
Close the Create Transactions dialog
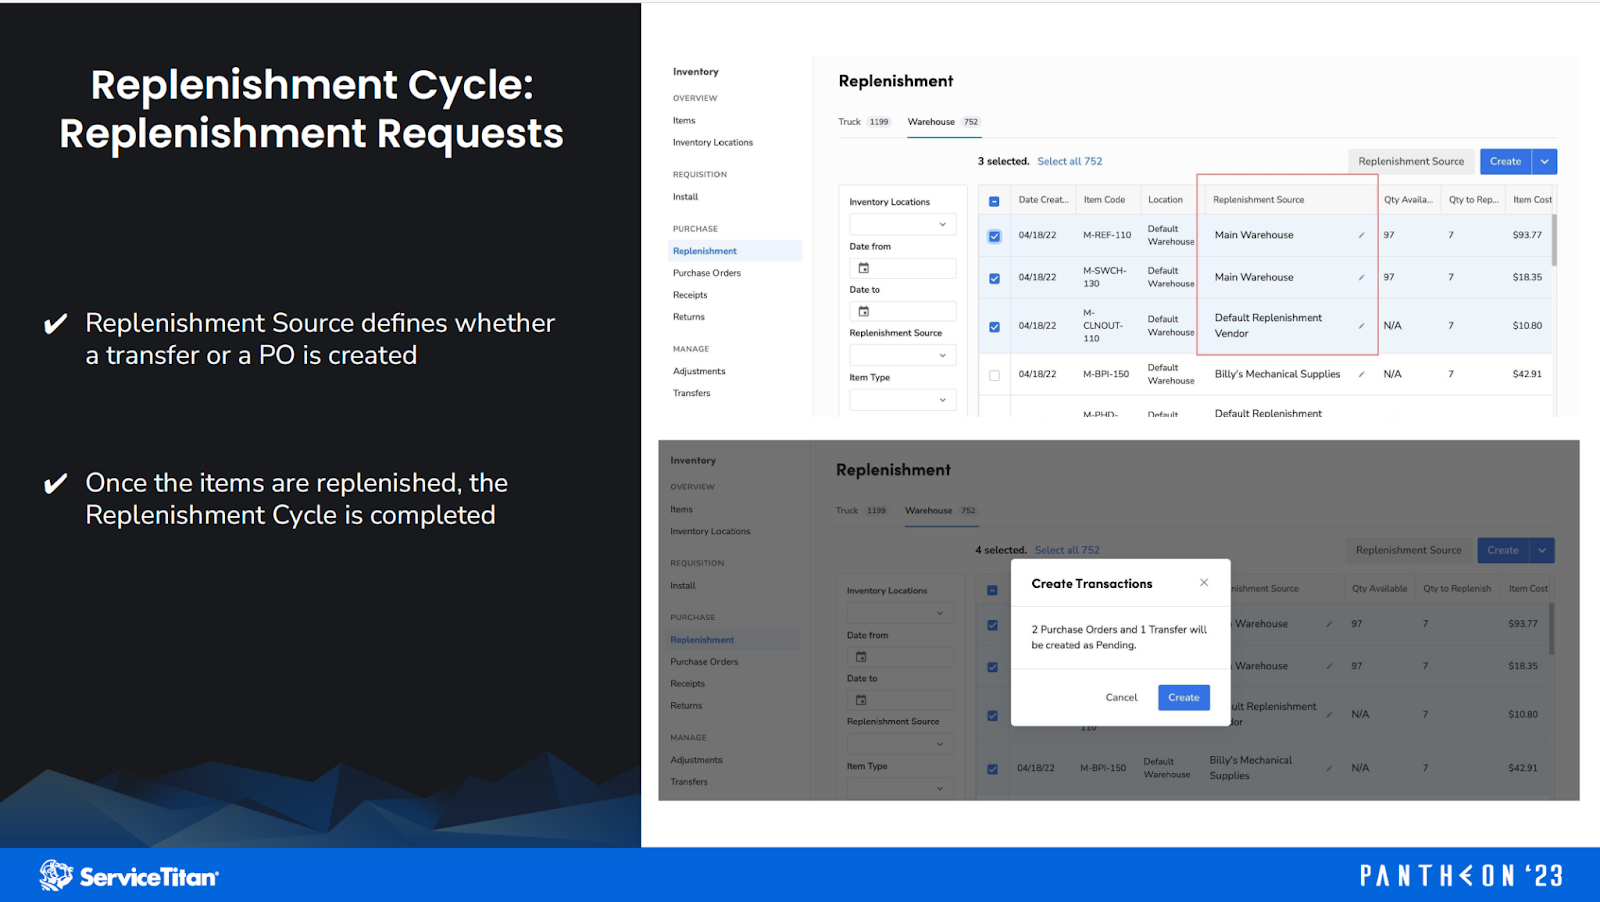pos(1204,582)
